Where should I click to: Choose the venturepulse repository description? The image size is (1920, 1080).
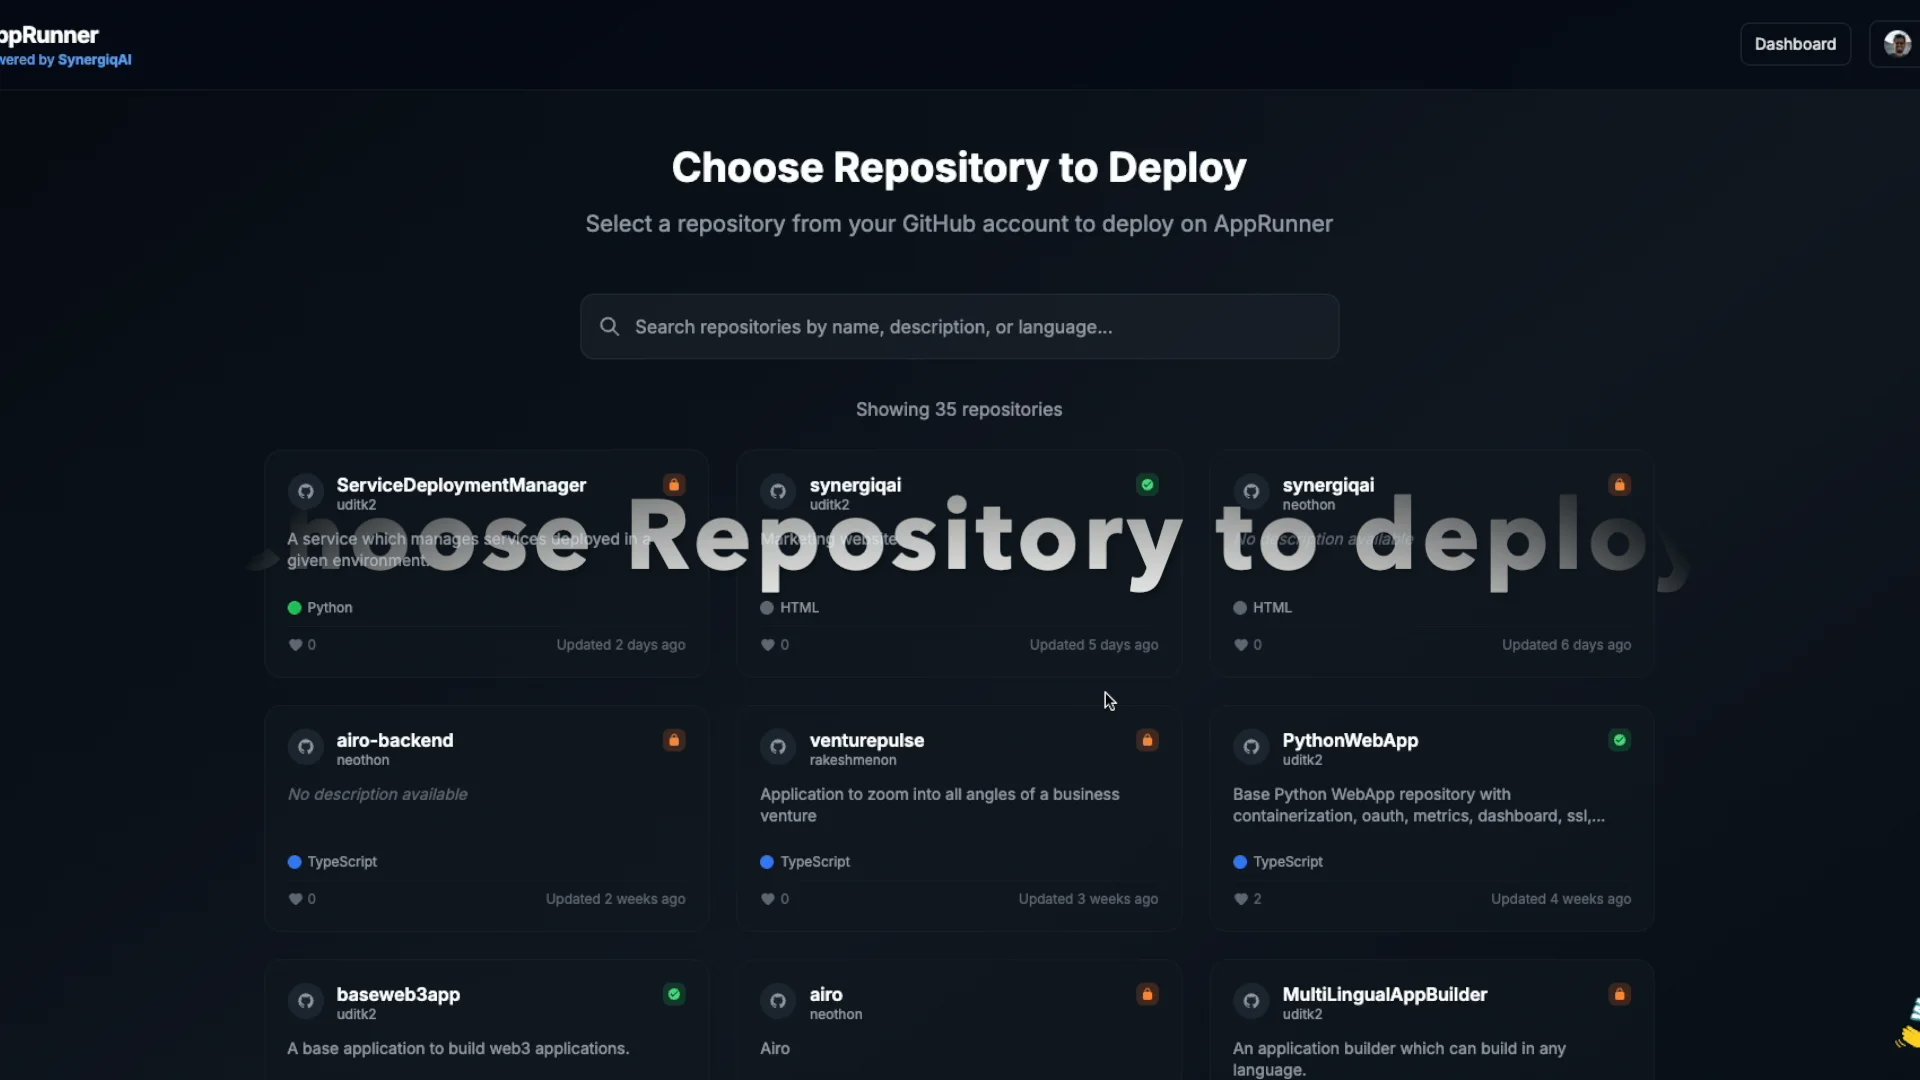pyautogui.click(x=939, y=805)
